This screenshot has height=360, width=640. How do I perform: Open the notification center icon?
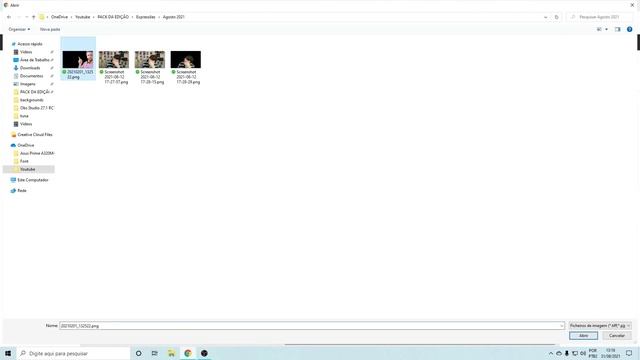[629, 353]
